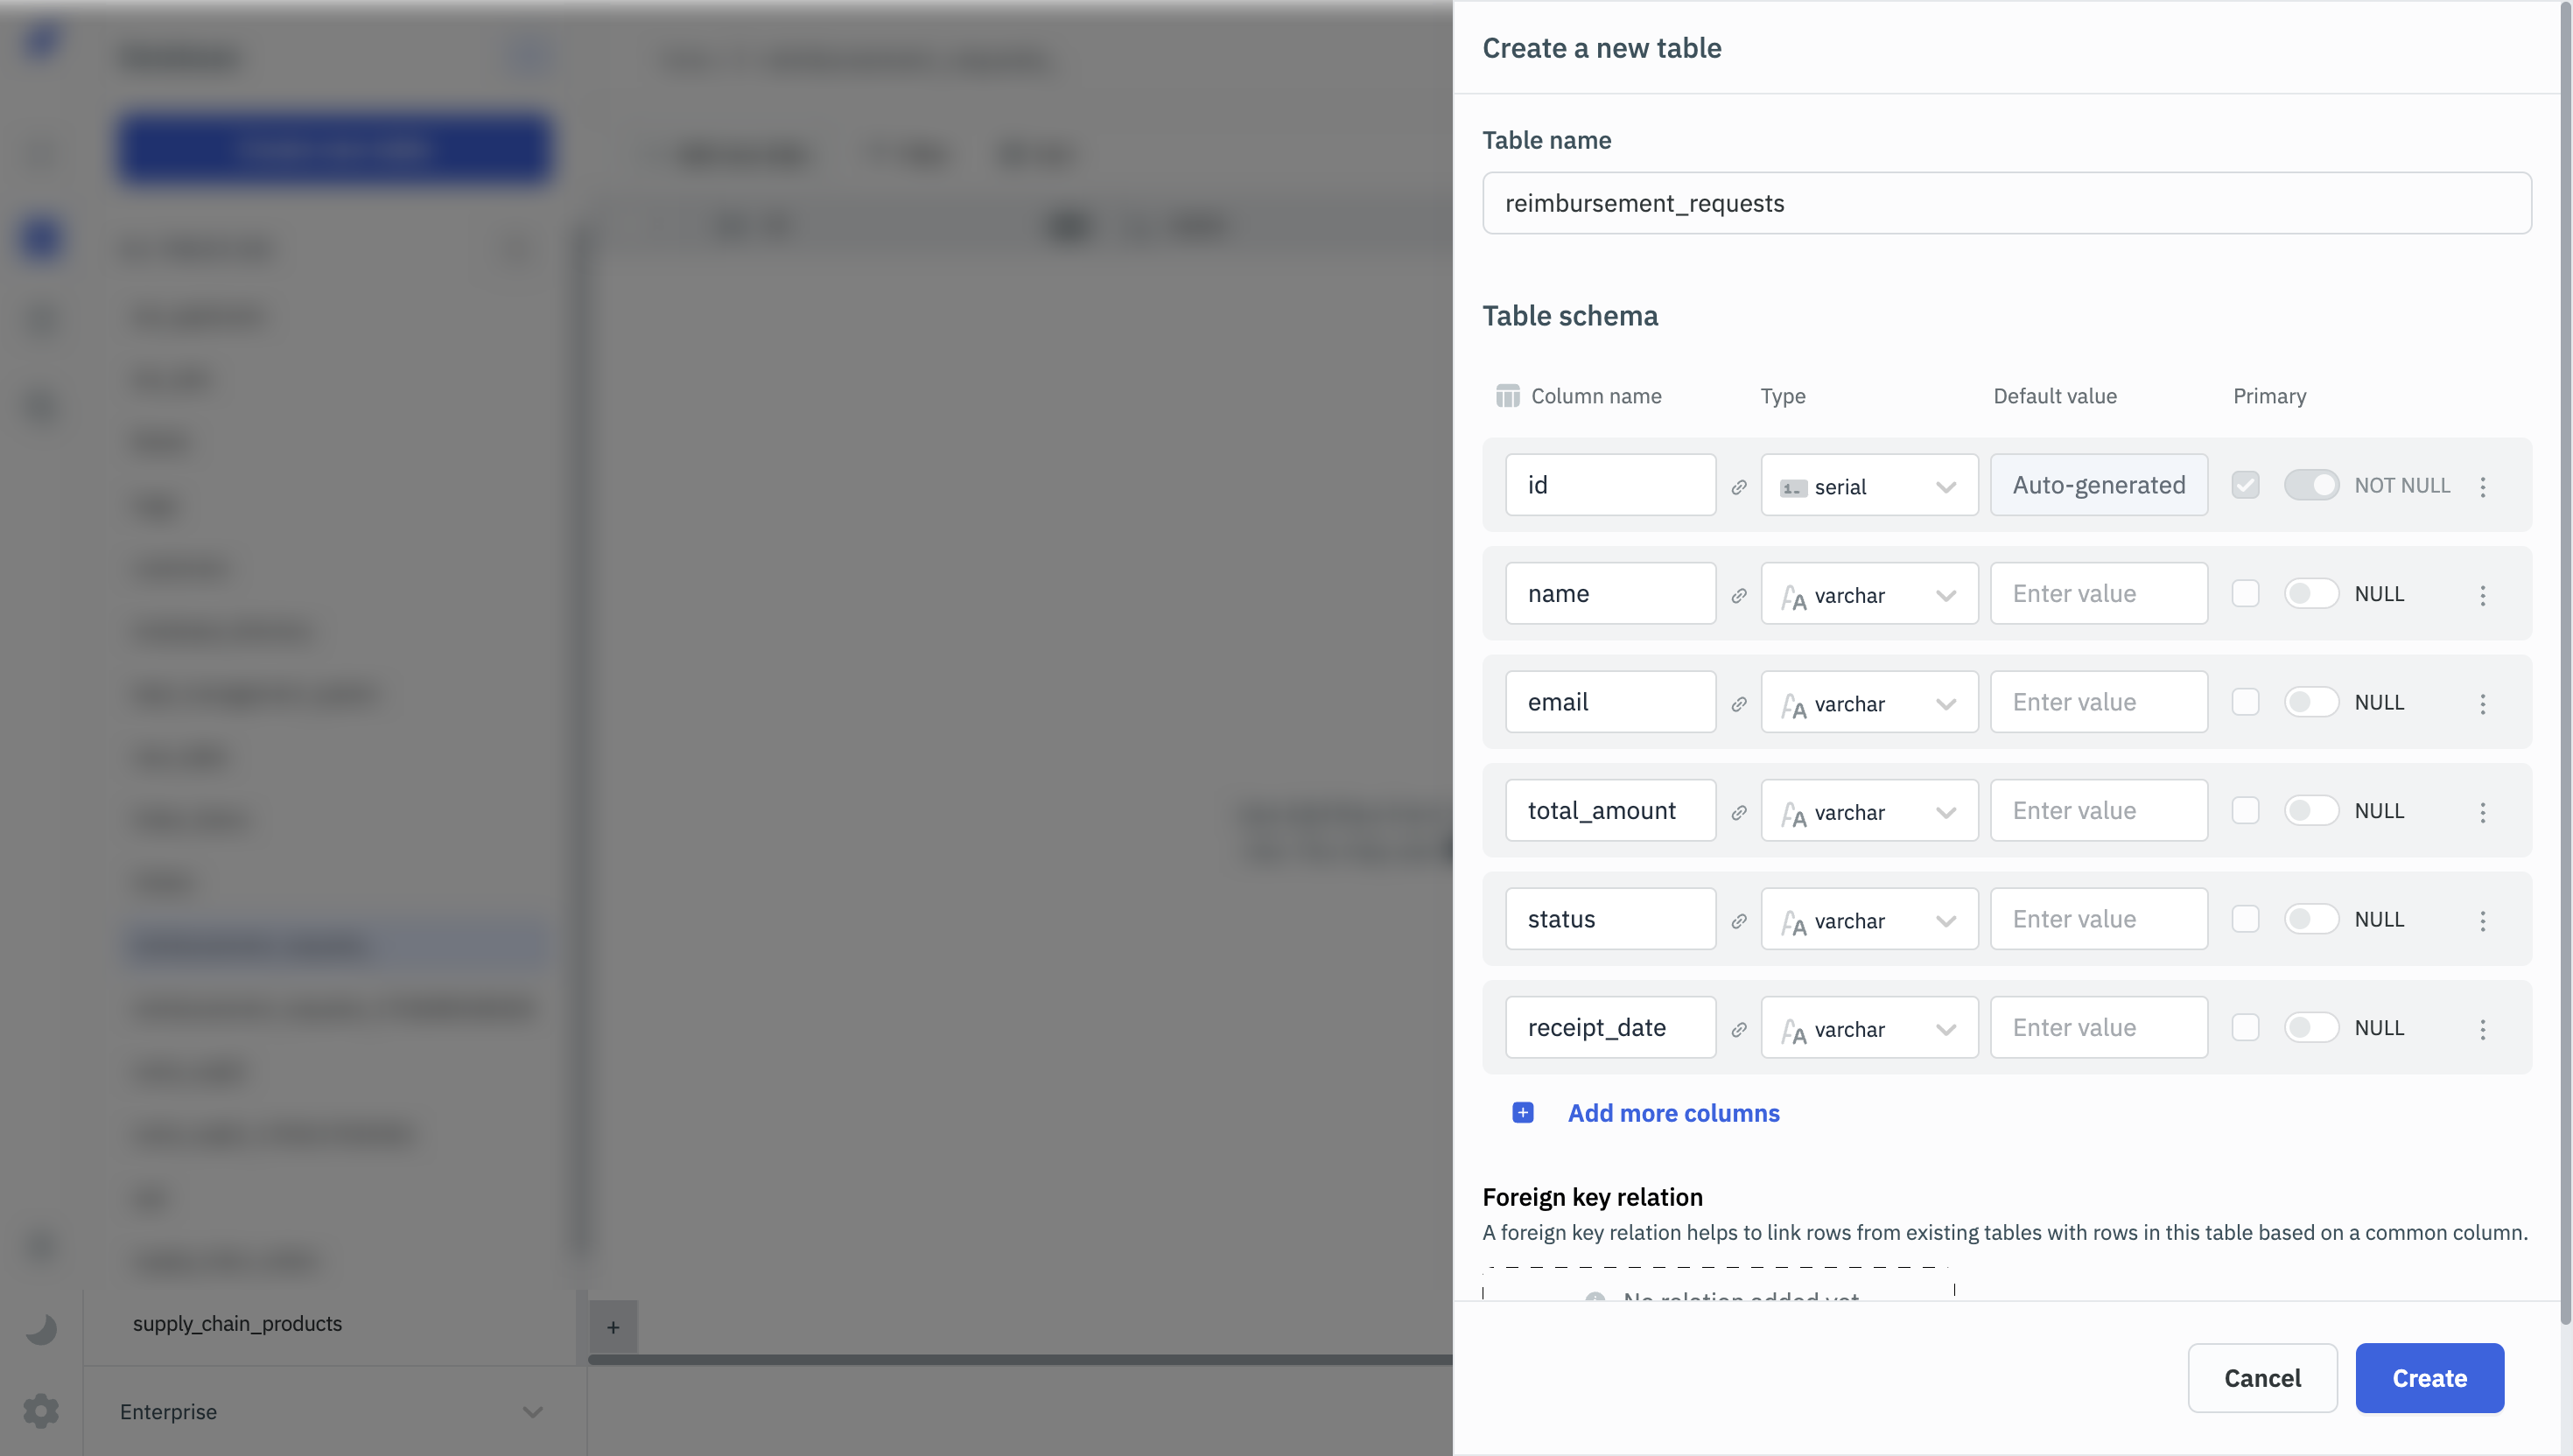Toggle dark mode moon icon

click(41, 1328)
